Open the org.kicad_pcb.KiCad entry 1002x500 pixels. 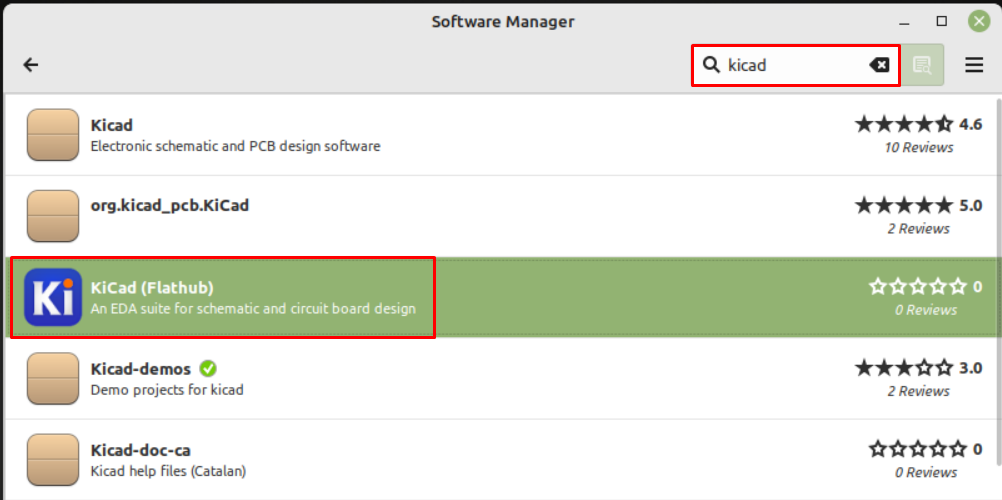(x=500, y=216)
